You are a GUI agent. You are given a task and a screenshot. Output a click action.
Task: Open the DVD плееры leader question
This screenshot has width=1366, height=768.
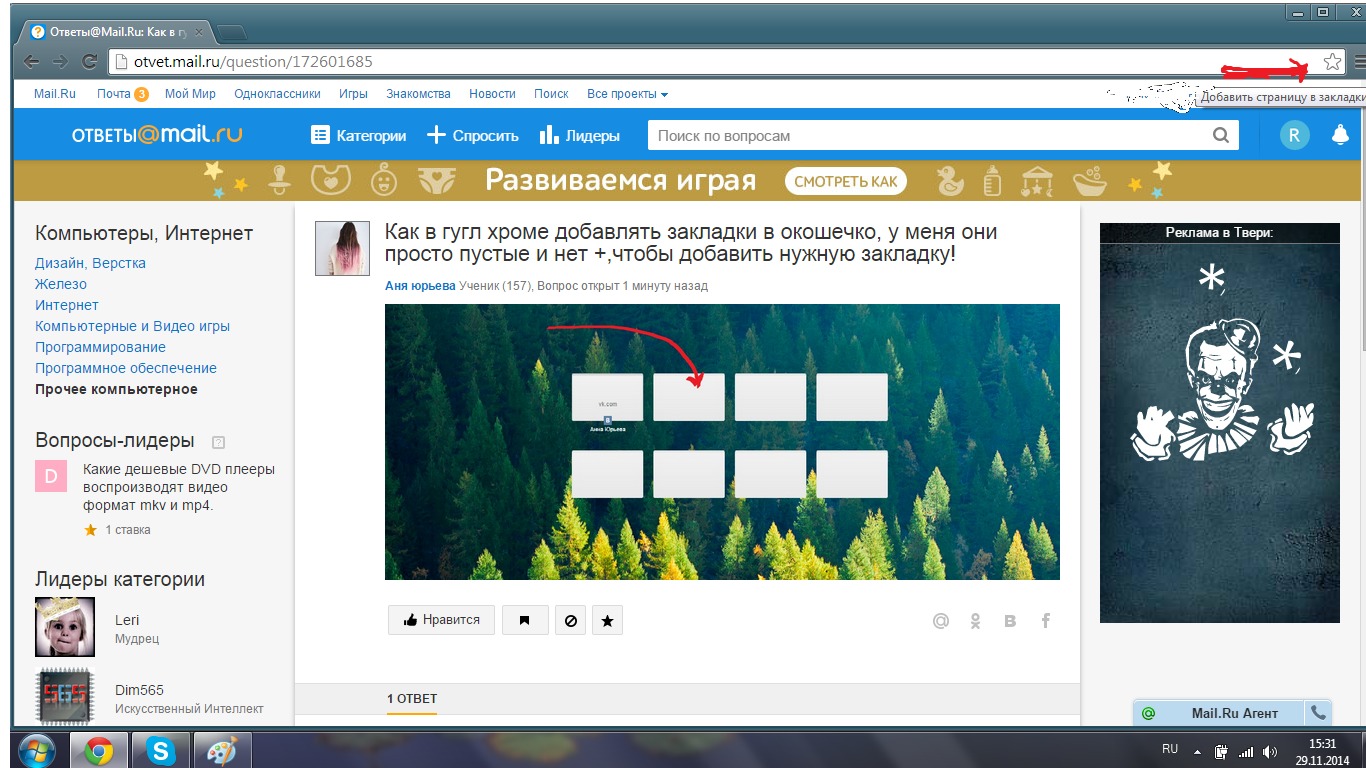tap(179, 487)
